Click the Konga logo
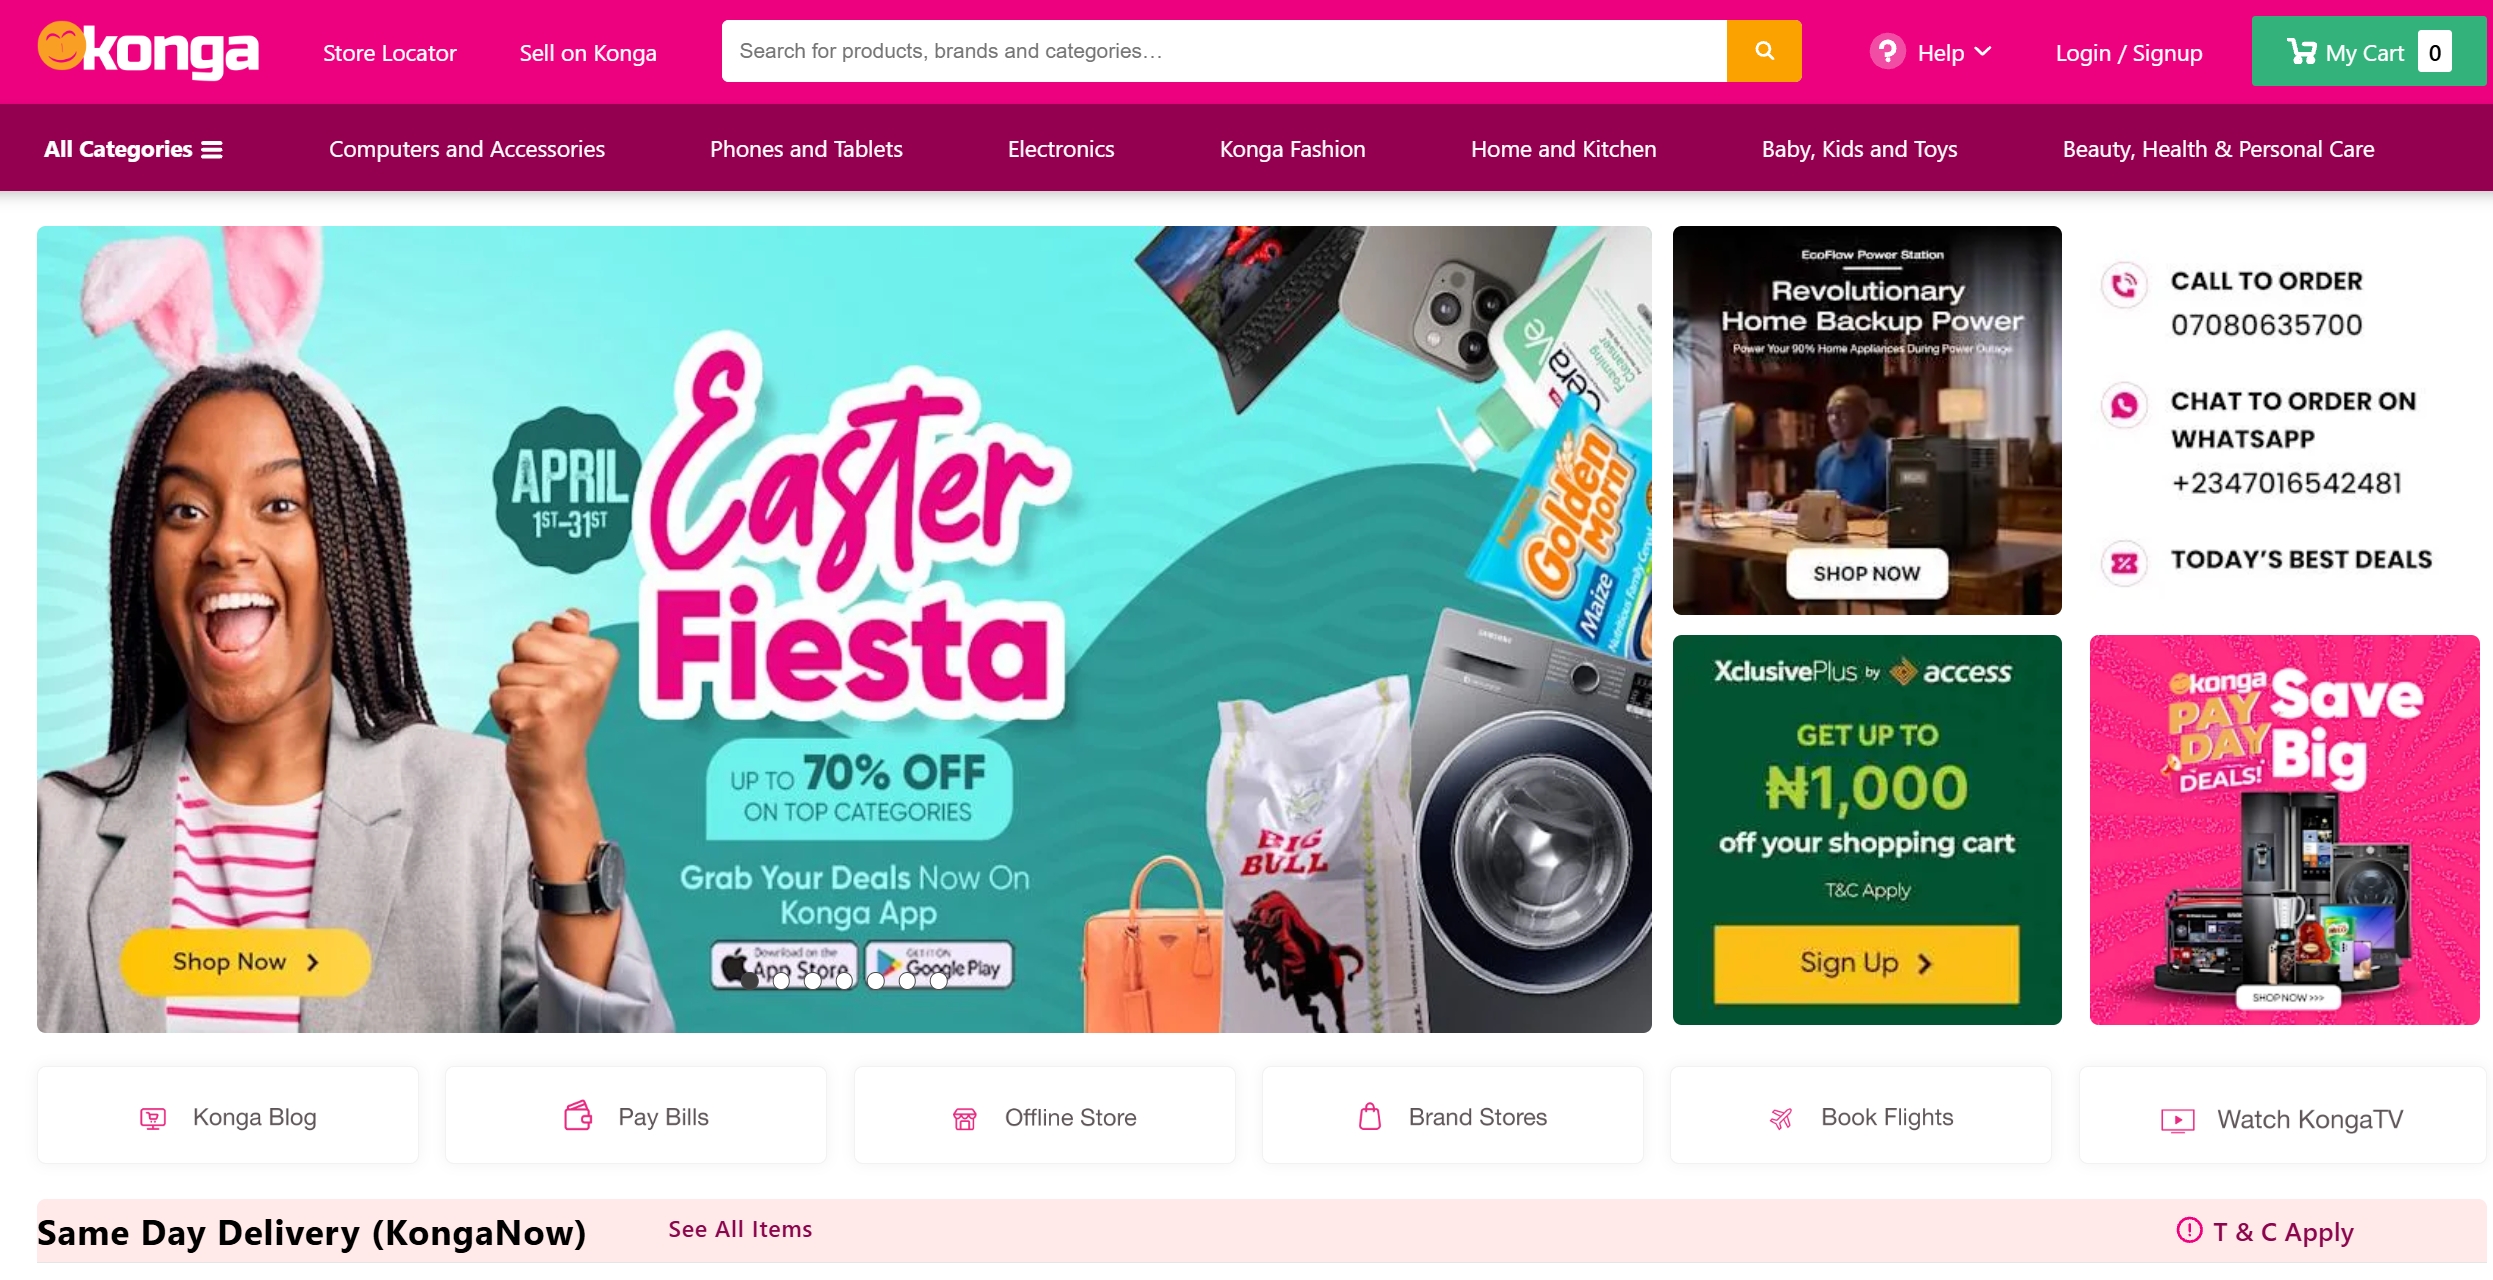The height and width of the screenshot is (1280, 2493). tap(148, 50)
